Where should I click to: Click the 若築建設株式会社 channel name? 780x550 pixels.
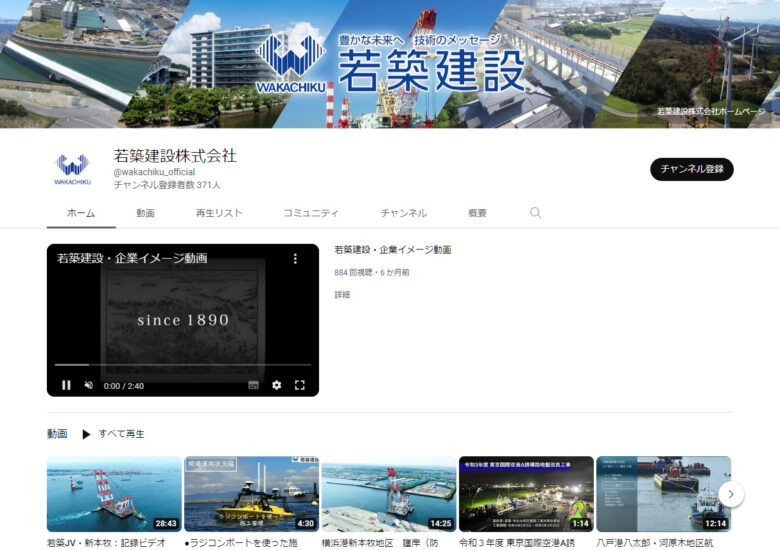point(175,156)
